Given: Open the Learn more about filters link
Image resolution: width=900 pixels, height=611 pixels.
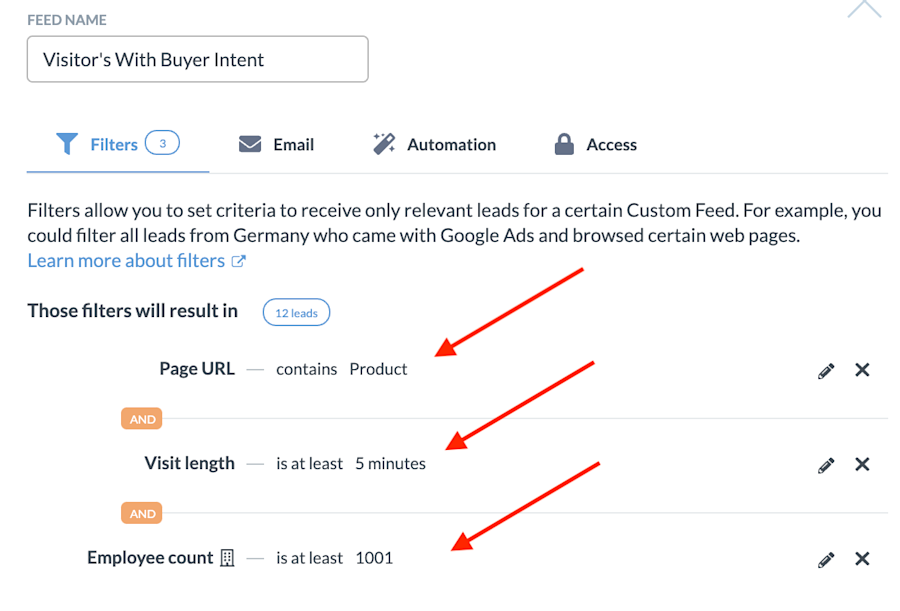Looking at the screenshot, I should 126,260.
